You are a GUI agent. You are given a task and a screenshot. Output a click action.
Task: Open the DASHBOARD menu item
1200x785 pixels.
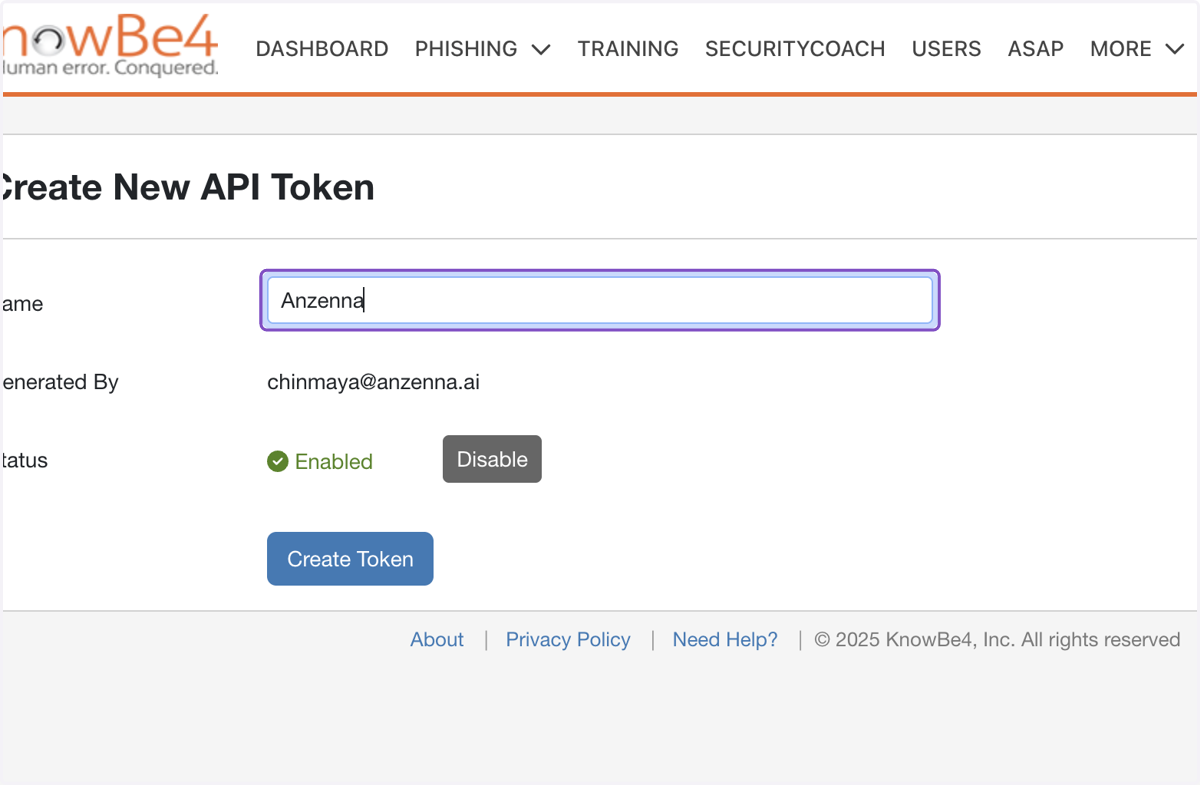(x=322, y=49)
